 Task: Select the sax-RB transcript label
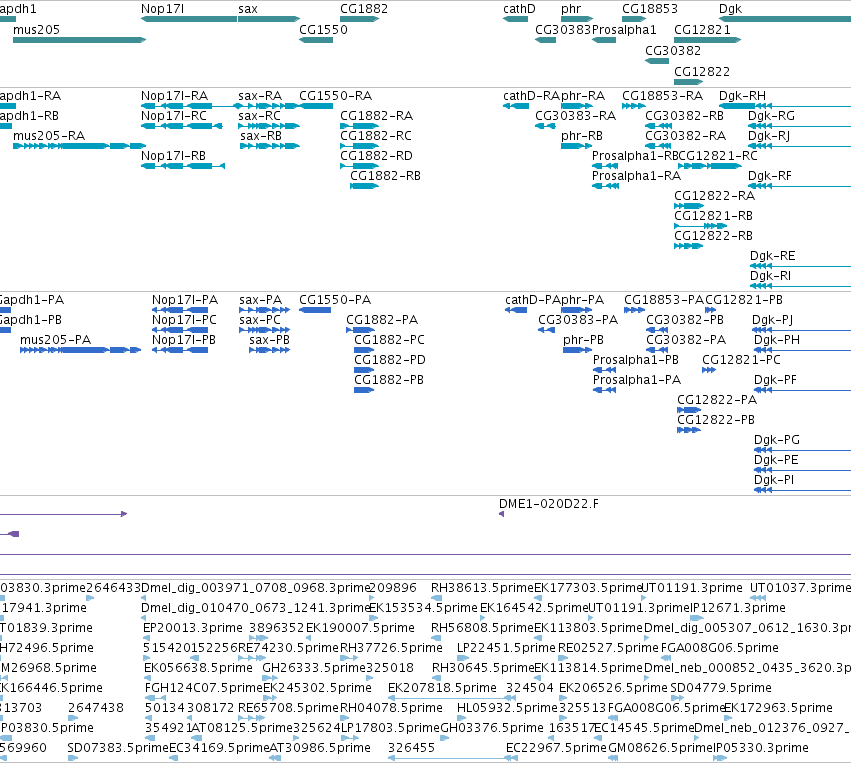(261, 136)
